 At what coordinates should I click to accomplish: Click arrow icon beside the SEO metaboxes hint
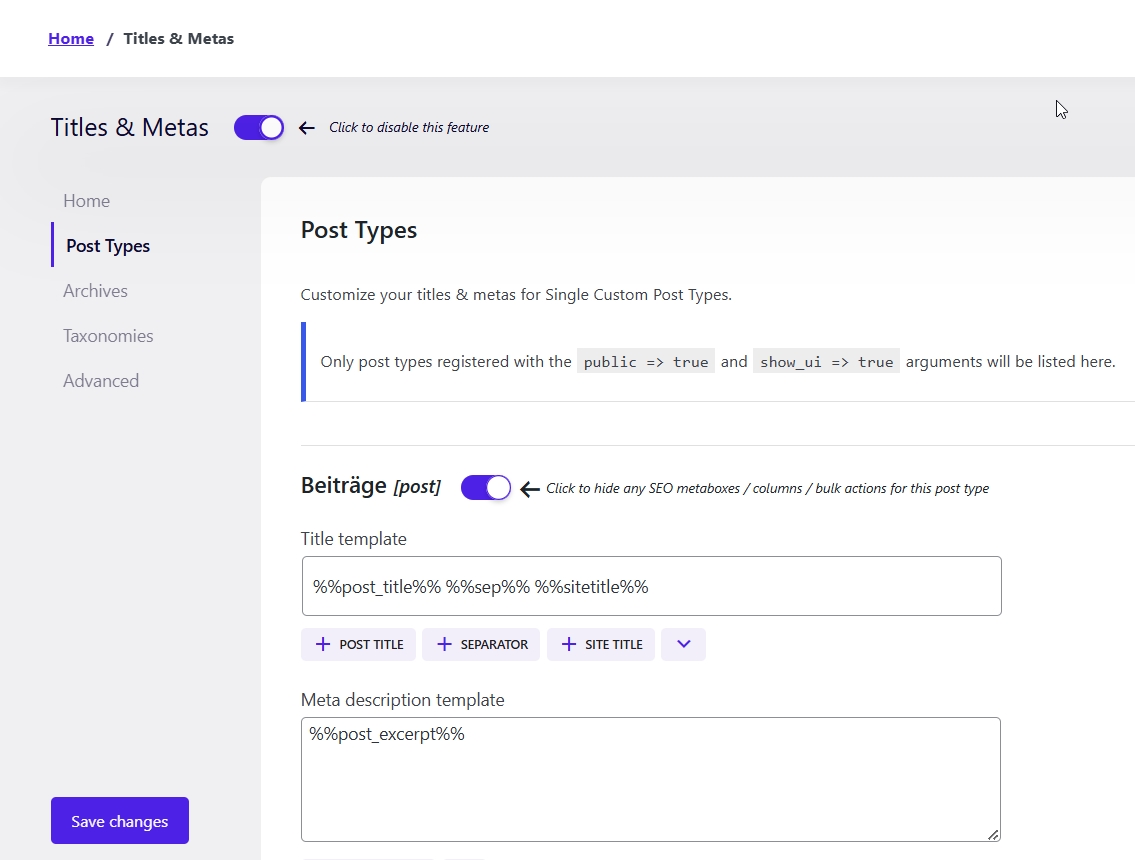530,489
